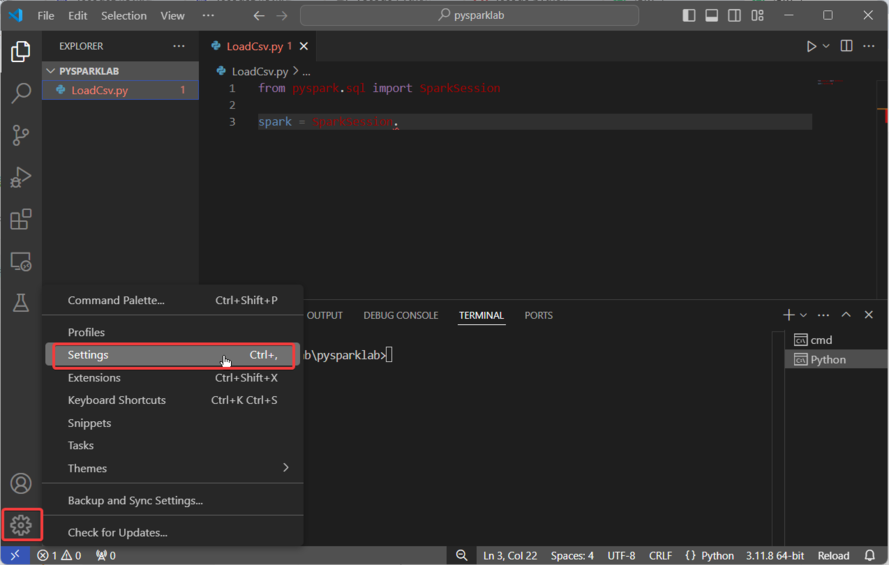Open the Source Control view
Image resolution: width=889 pixels, height=565 pixels.
pos(20,135)
